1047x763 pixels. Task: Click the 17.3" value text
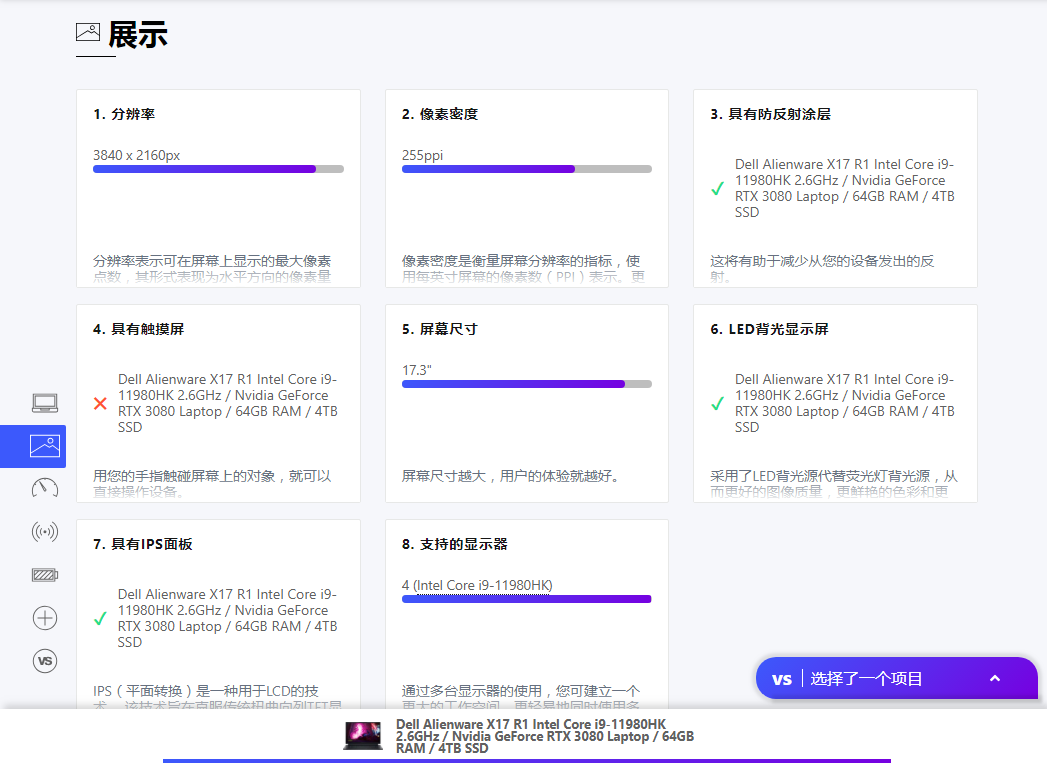(417, 370)
